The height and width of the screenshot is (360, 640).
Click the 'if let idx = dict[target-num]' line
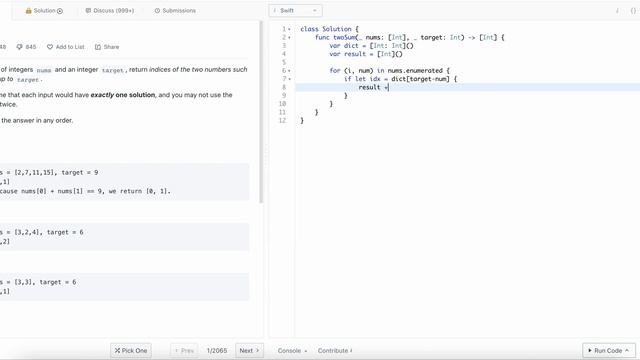[400, 79]
